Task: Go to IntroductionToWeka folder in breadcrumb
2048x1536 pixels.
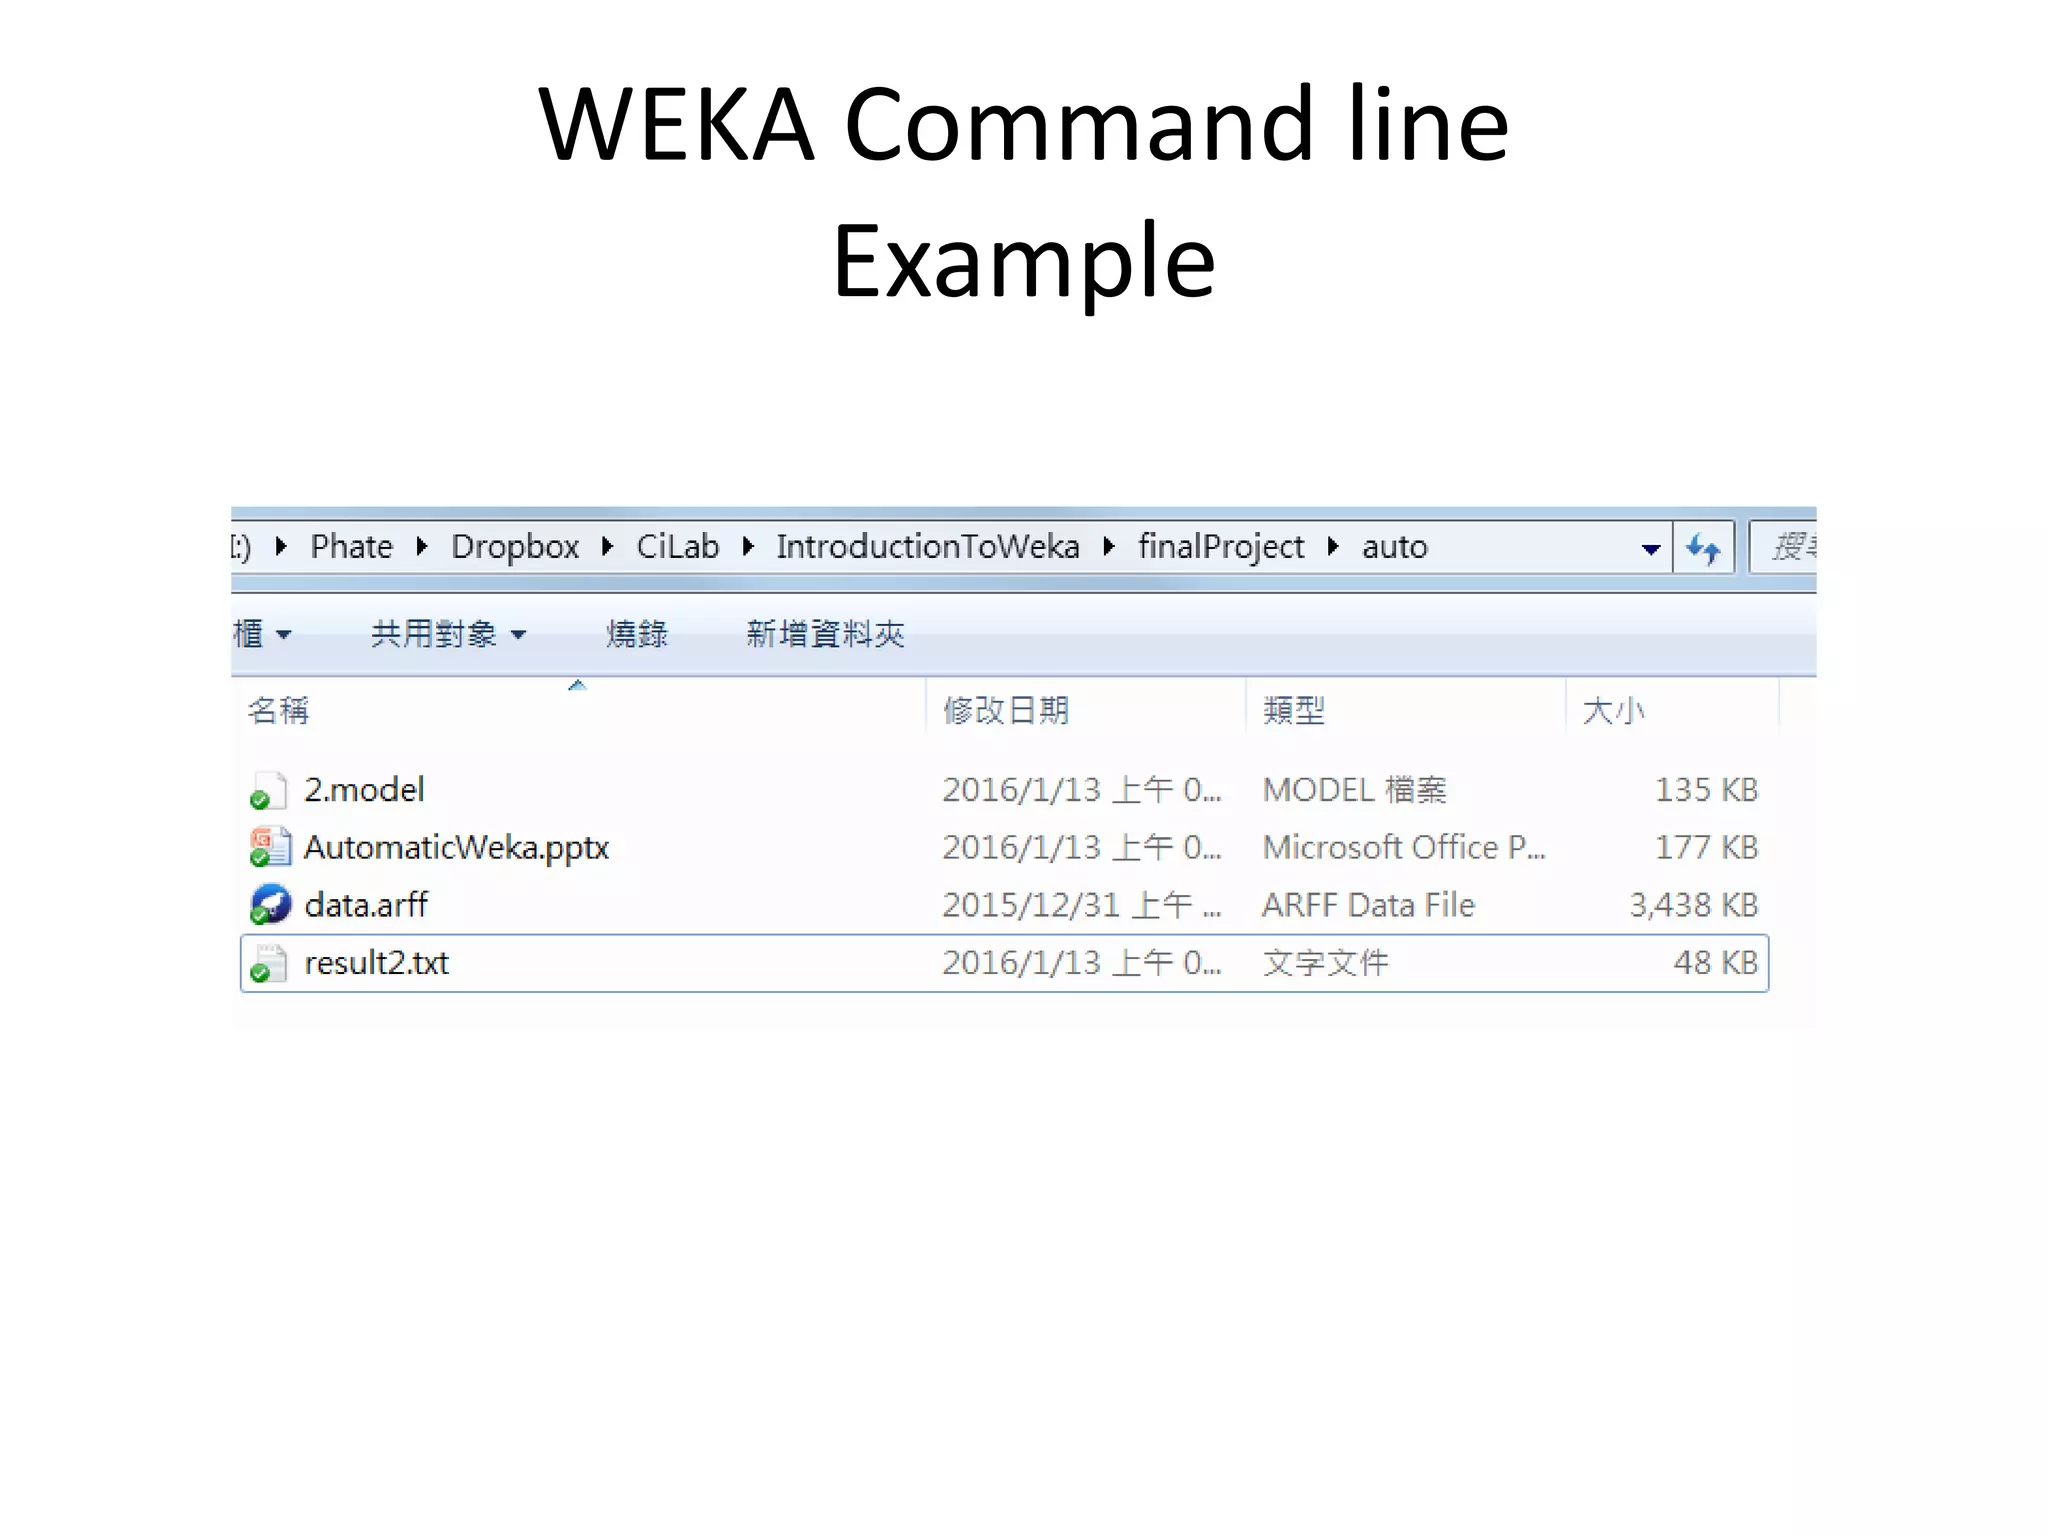Action: click(928, 547)
